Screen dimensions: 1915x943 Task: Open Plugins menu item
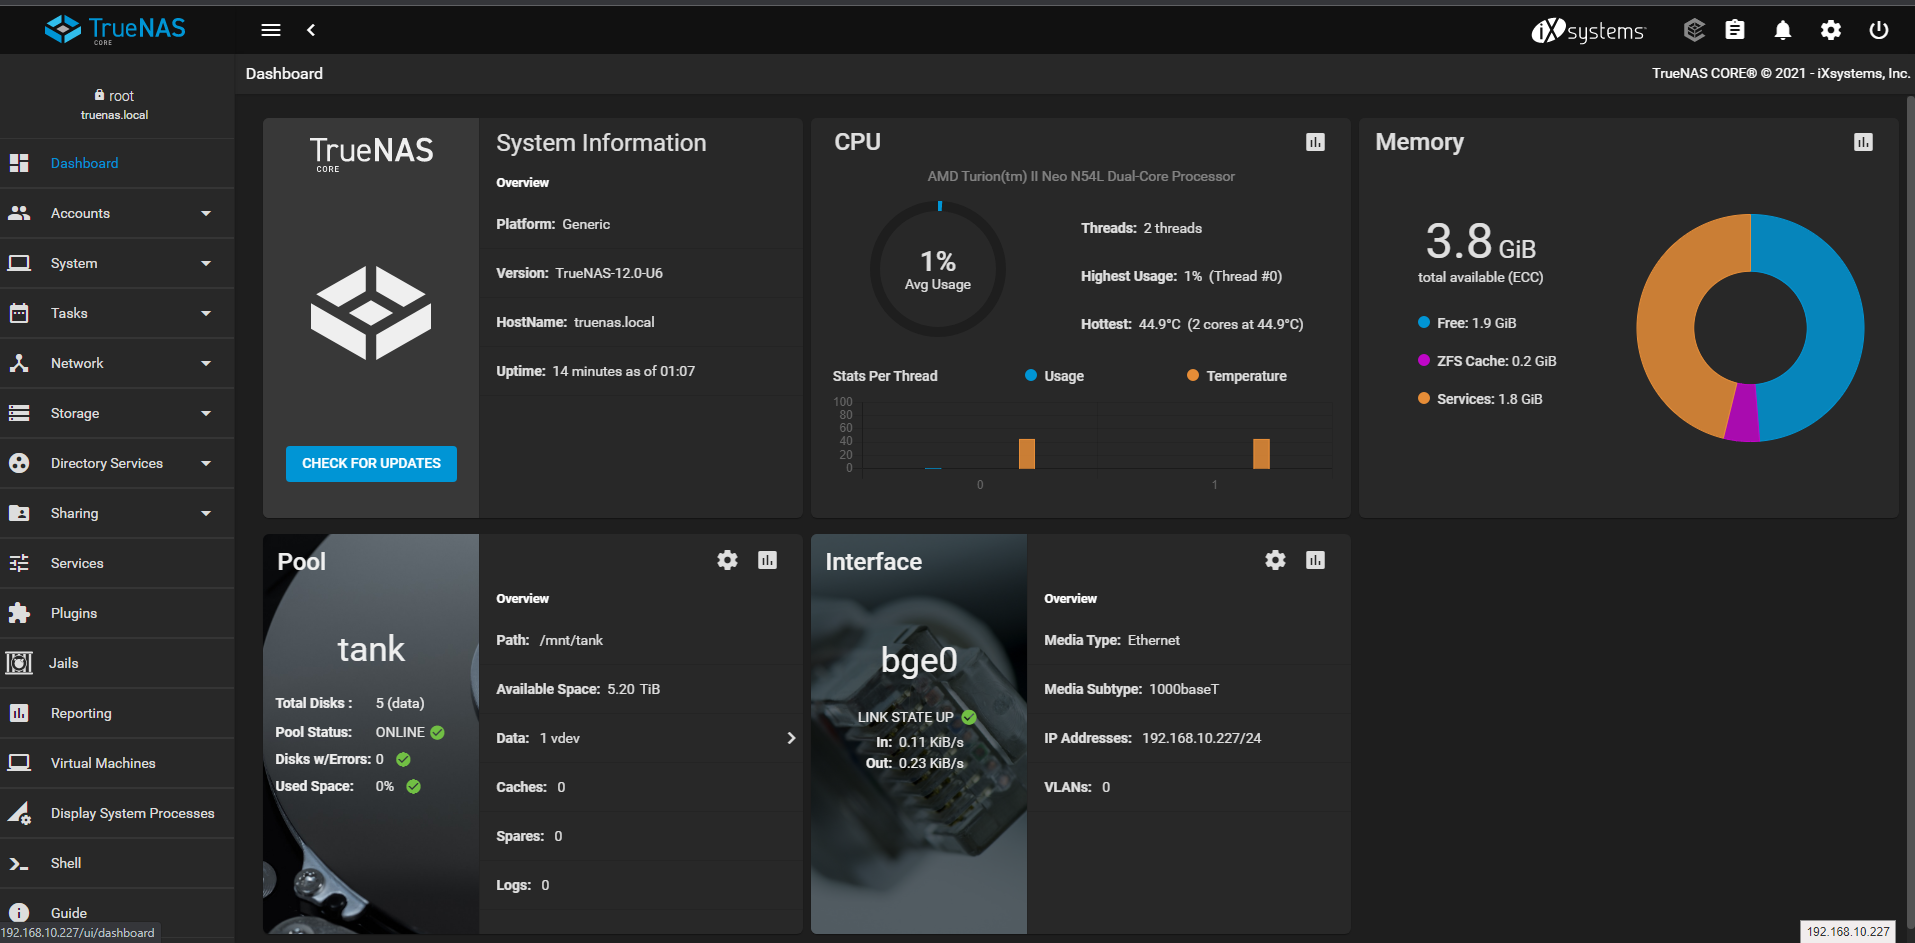coord(117,613)
